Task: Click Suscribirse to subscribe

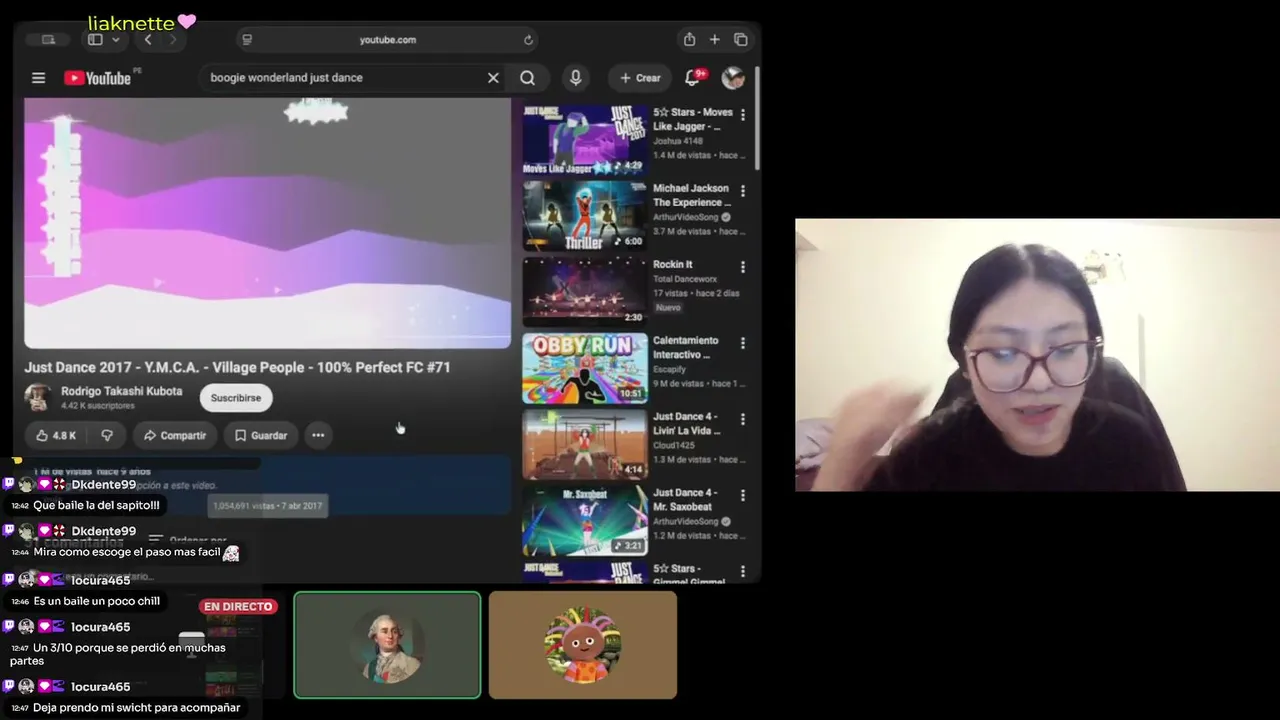Action: (x=236, y=398)
